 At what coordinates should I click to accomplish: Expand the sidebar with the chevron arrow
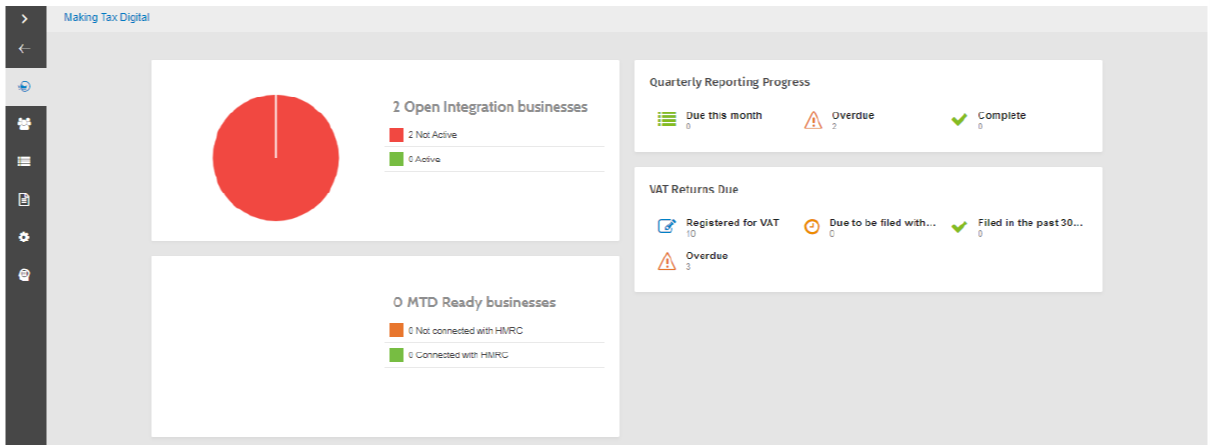pyautogui.click(x=25, y=19)
